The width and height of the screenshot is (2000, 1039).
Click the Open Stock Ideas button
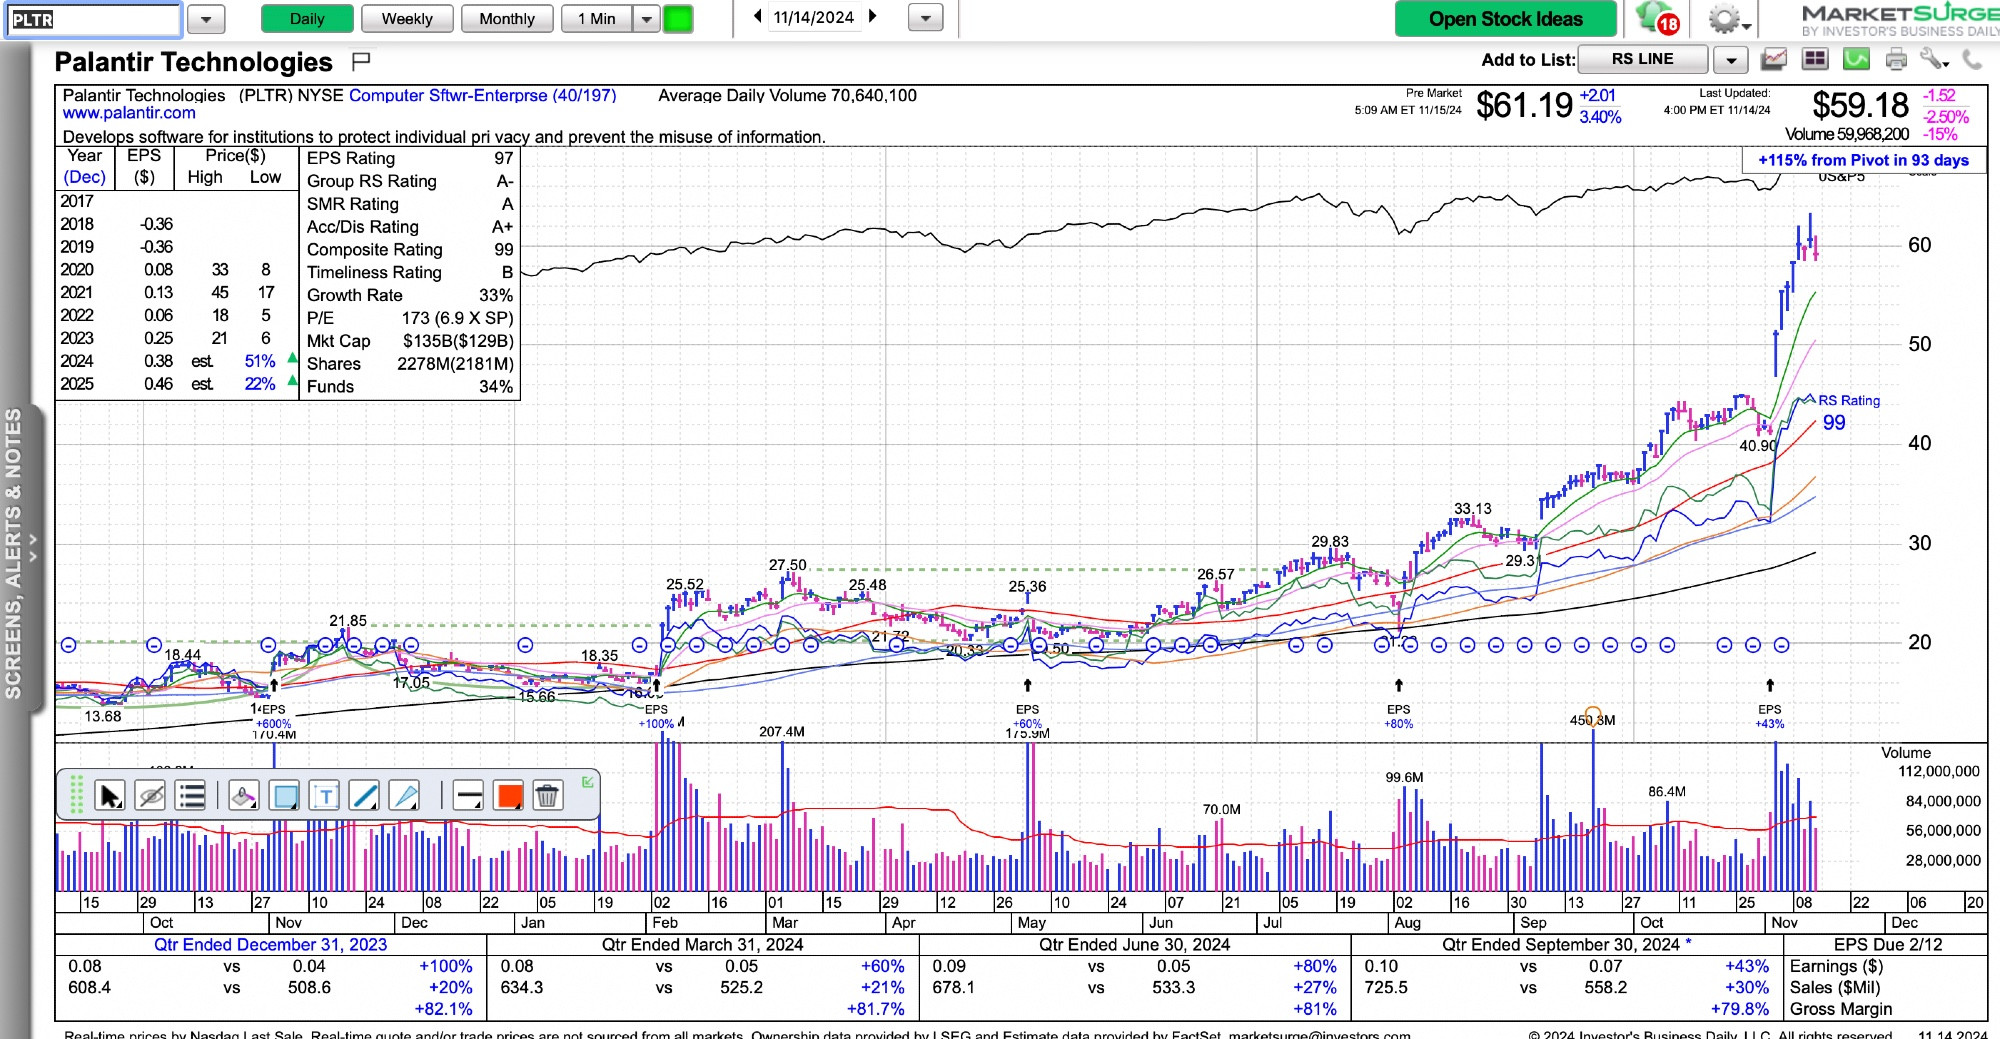click(1505, 19)
